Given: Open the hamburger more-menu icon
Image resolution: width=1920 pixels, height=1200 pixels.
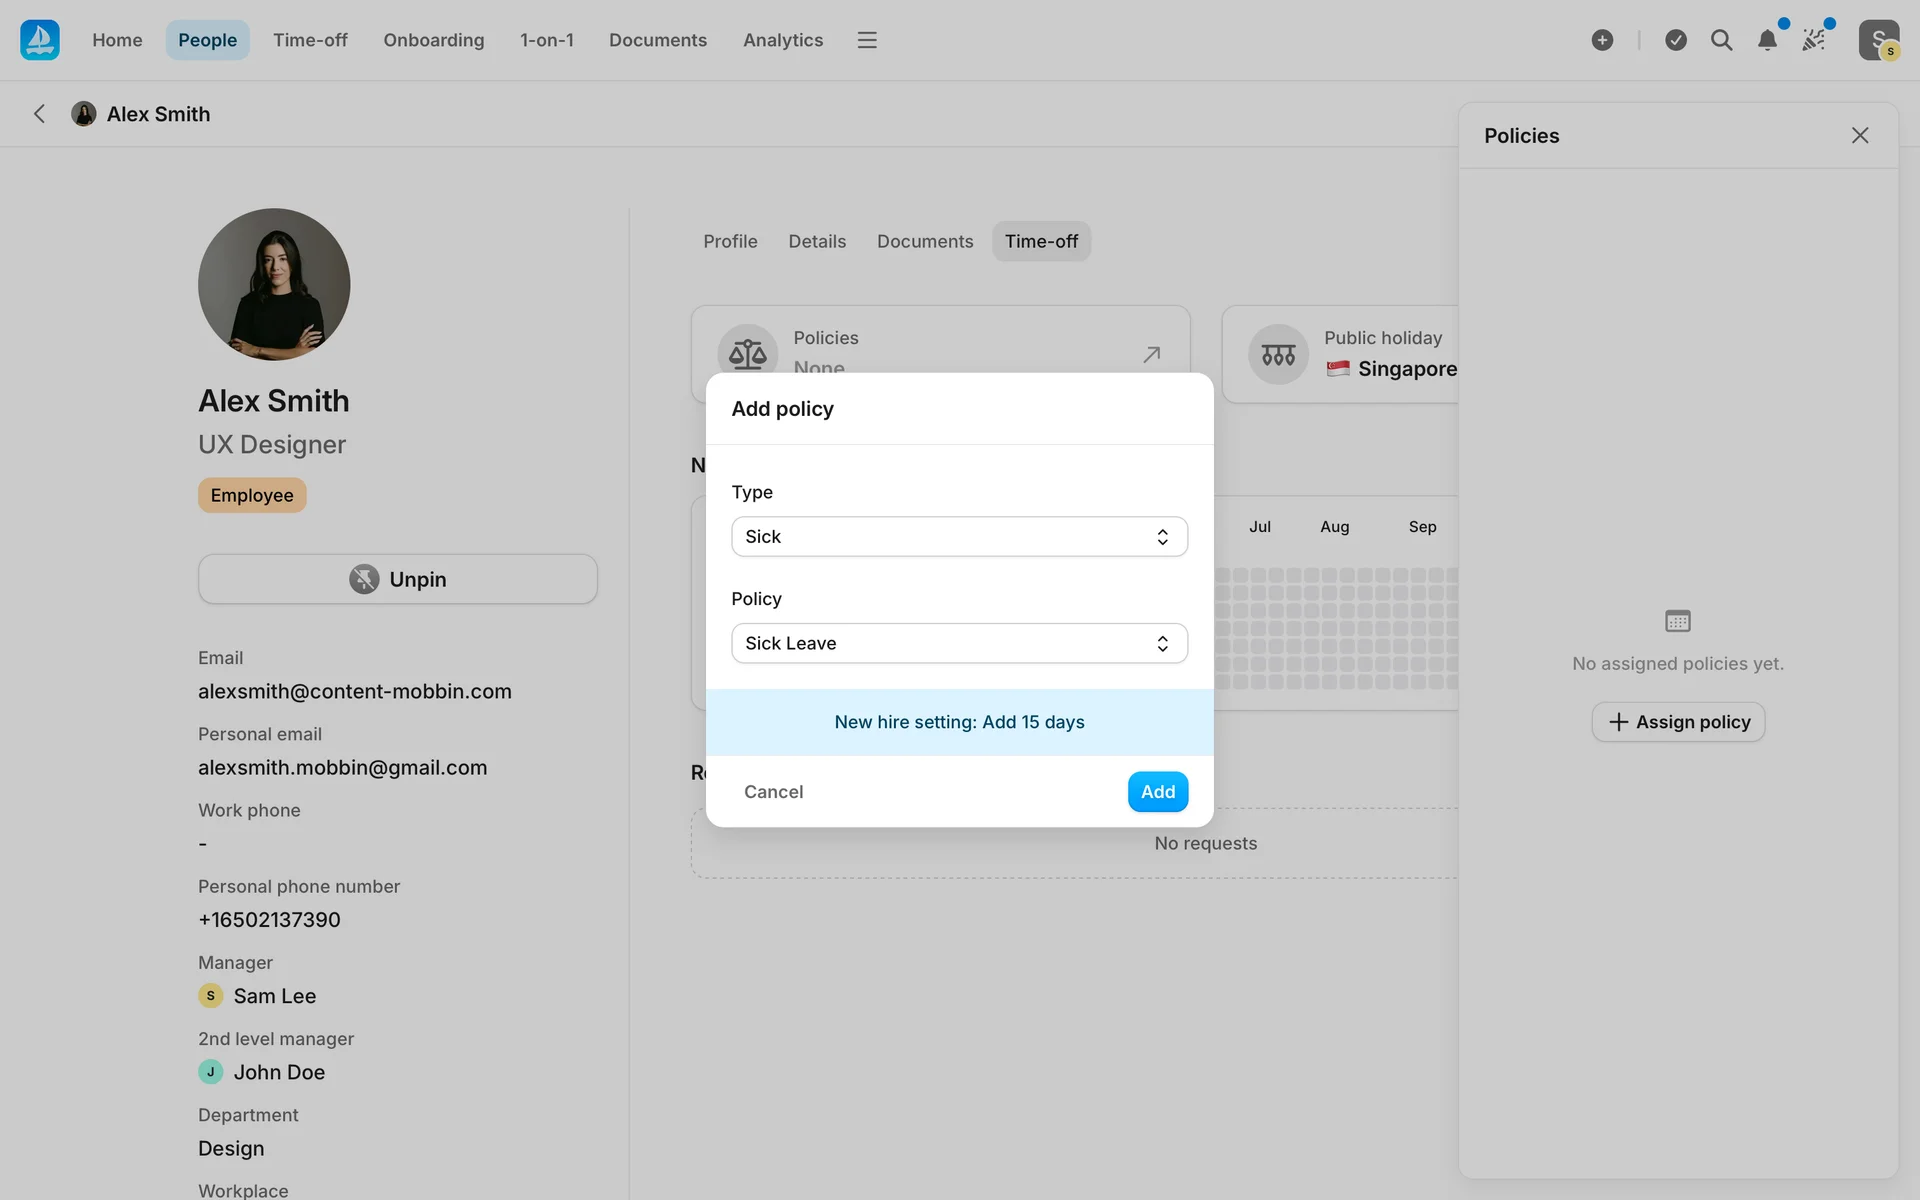Looking at the screenshot, I should 867,40.
